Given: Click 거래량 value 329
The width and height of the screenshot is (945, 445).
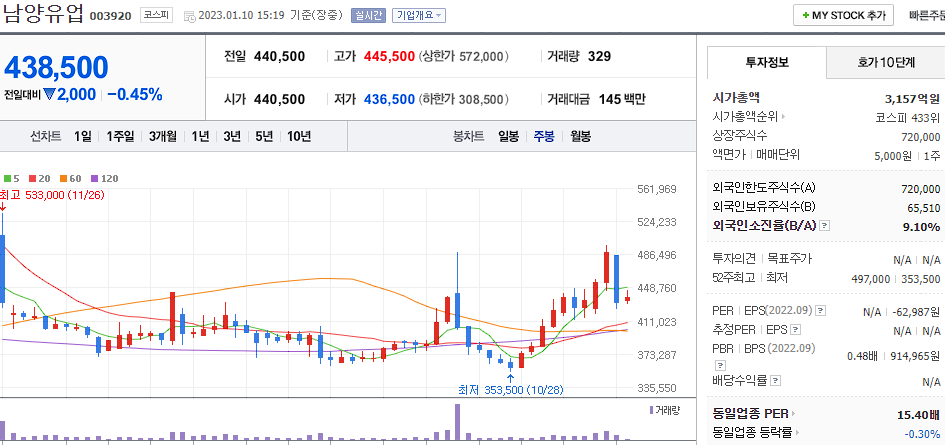Looking at the screenshot, I should pos(599,57).
